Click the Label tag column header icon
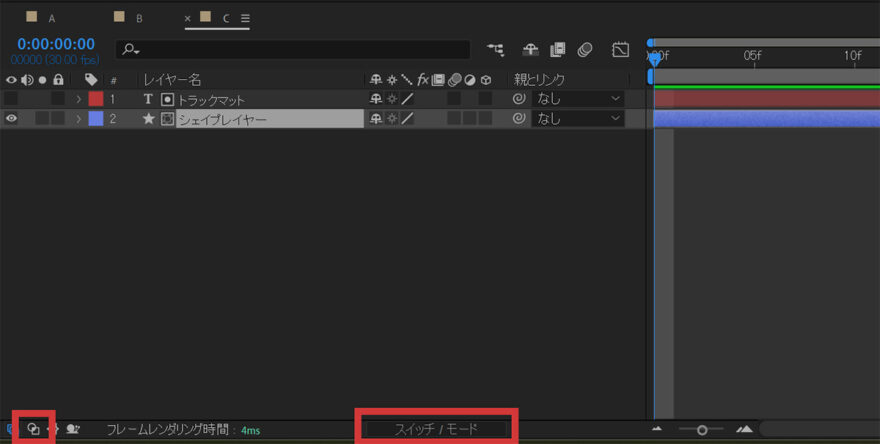The image size is (880, 444). pyautogui.click(x=91, y=80)
